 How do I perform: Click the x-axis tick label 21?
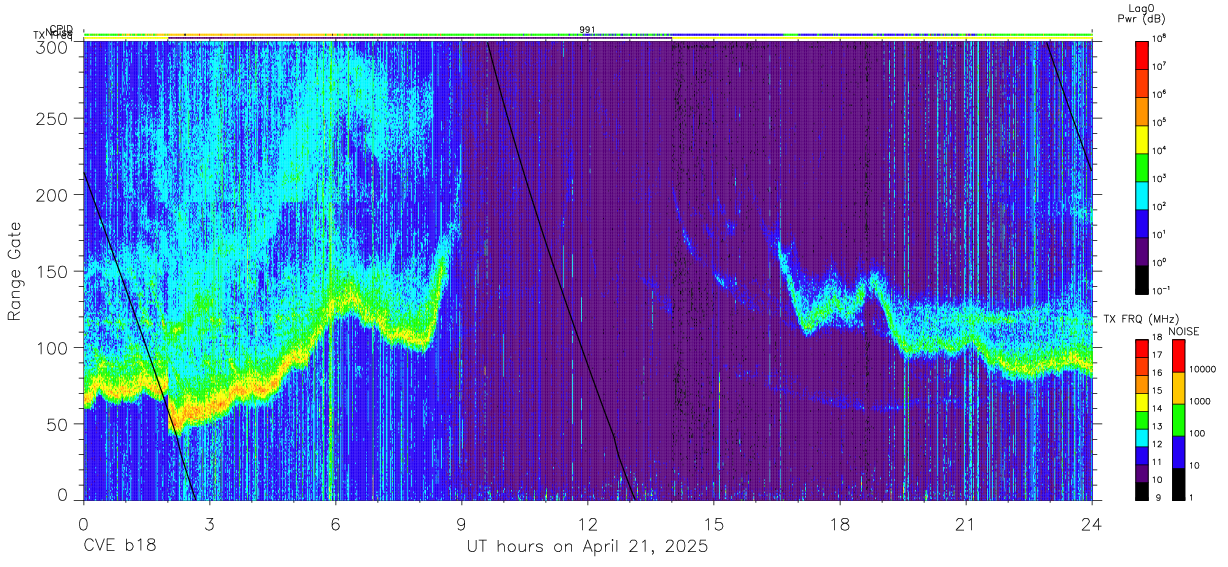coord(965,524)
